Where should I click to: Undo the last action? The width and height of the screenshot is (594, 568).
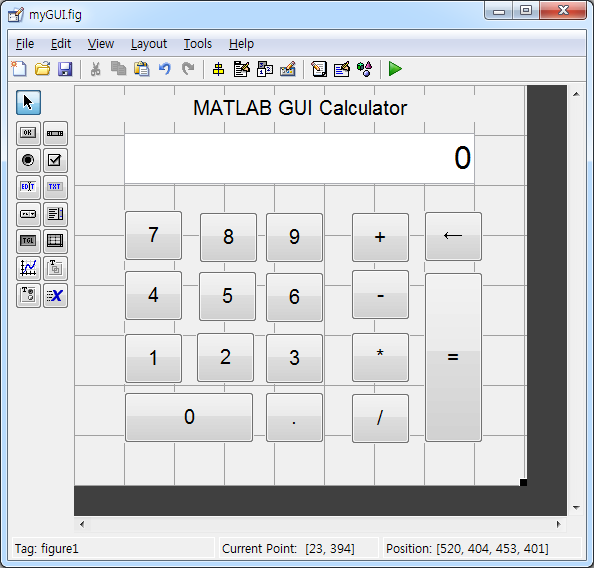pos(165,69)
